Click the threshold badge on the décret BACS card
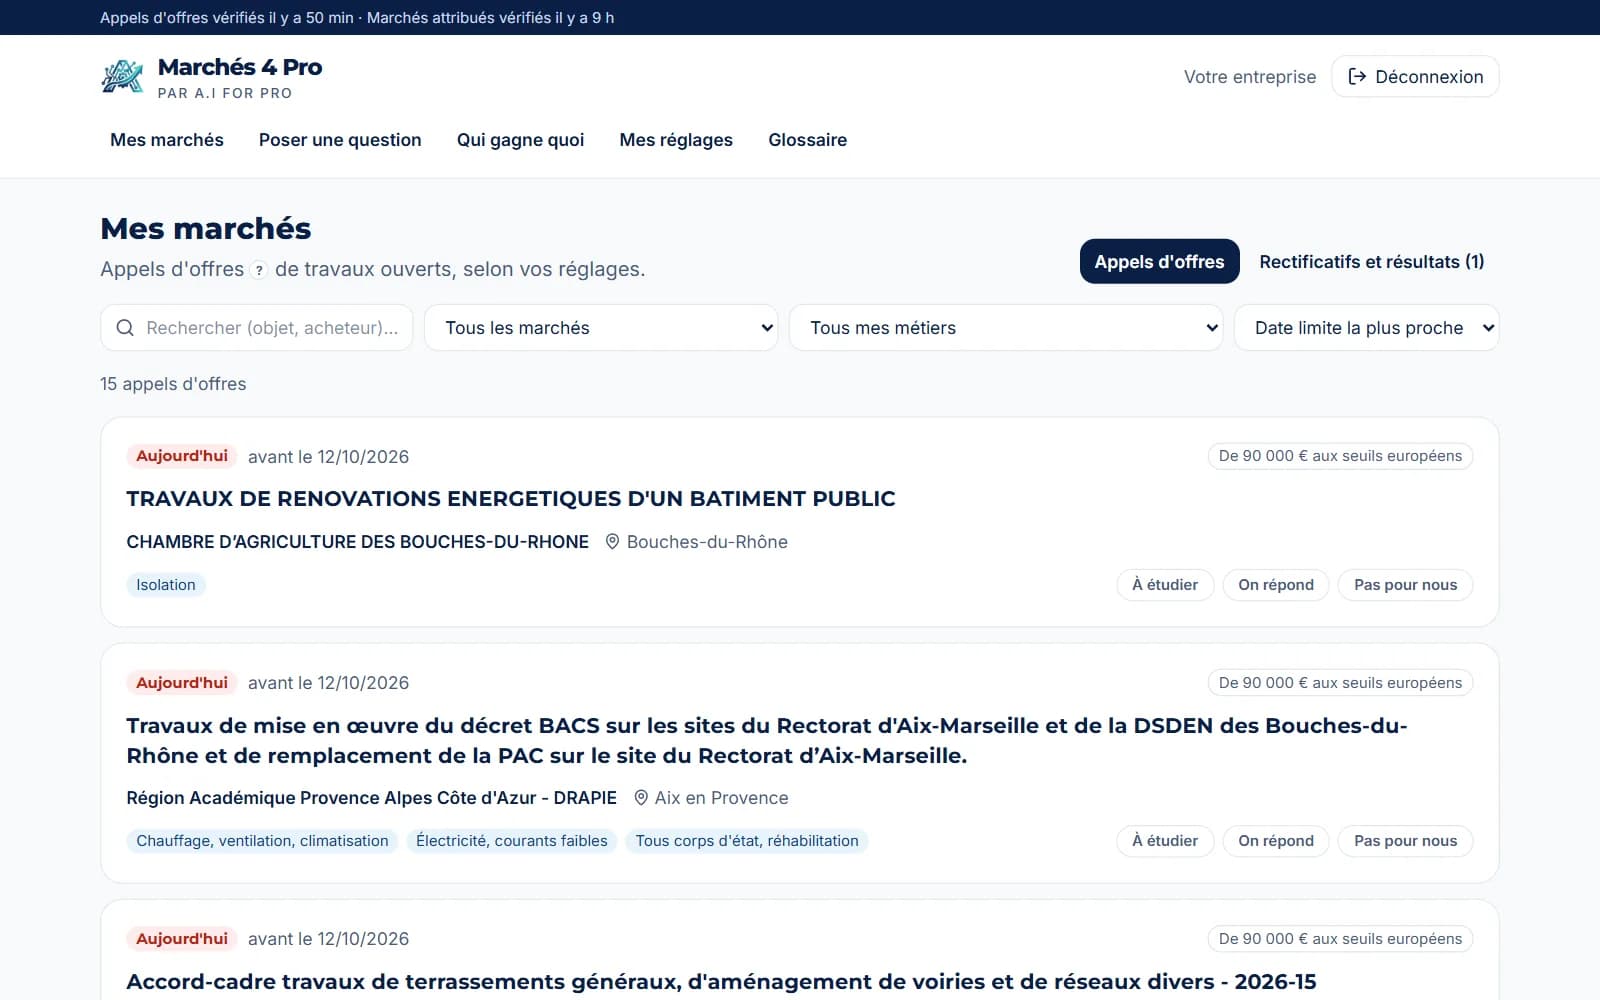1600x1000 pixels. coord(1340,683)
